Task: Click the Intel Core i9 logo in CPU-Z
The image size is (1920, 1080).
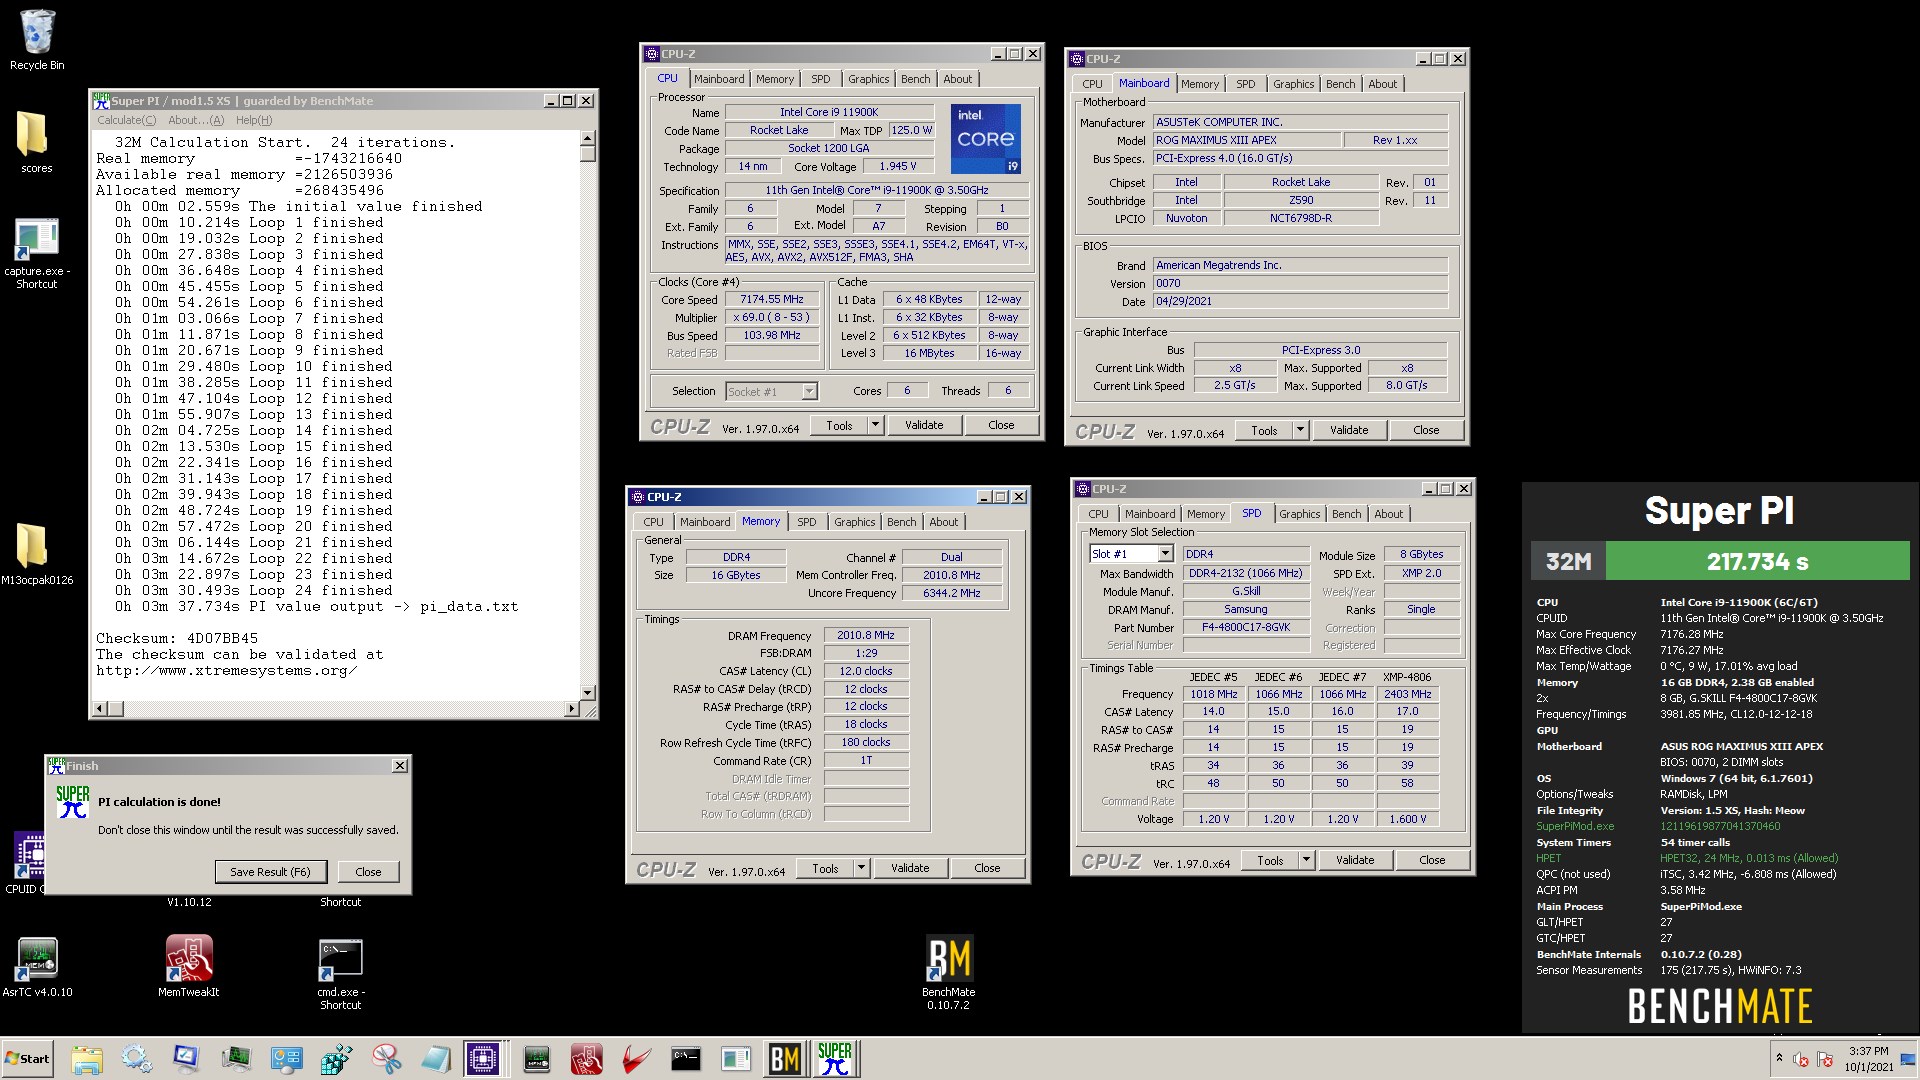Action: [x=985, y=139]
